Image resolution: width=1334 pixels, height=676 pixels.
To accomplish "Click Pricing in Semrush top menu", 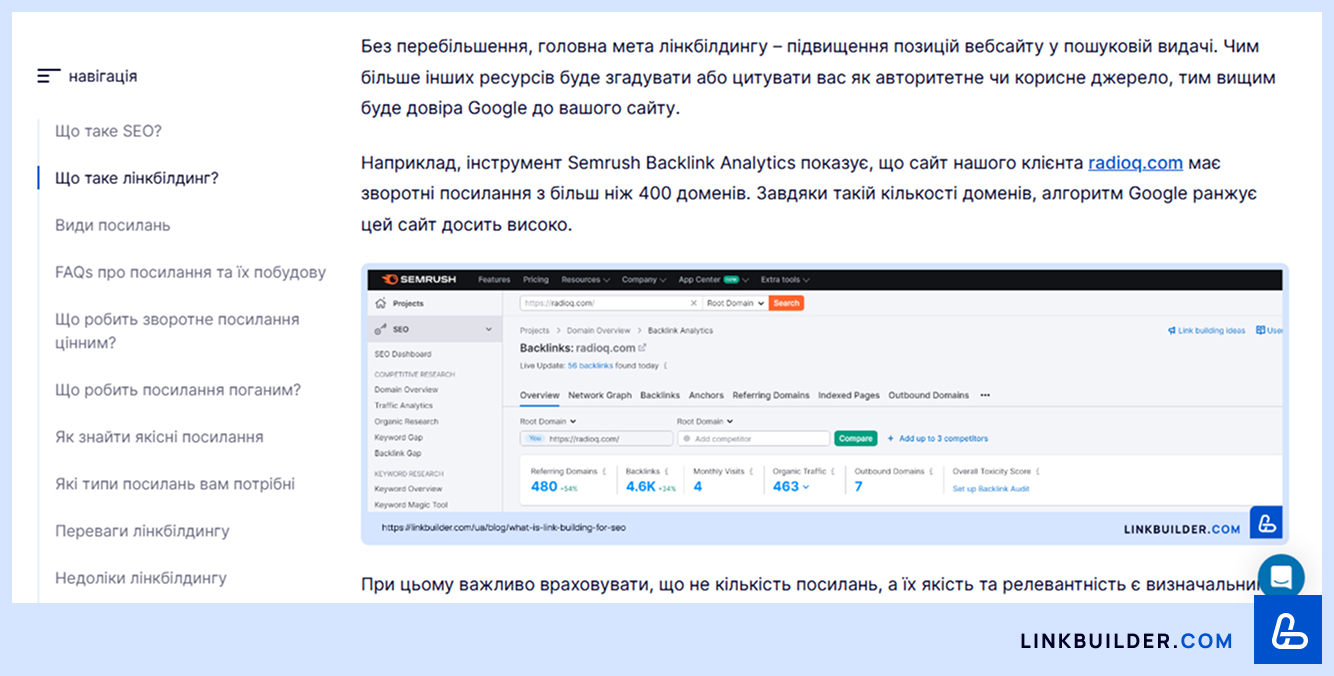I will pos(536,280).
